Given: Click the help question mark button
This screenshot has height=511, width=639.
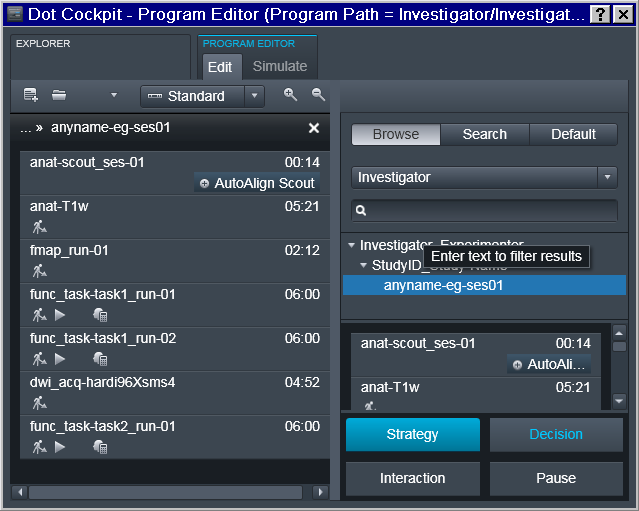Looking at the screenshot, I should [600, 15].
